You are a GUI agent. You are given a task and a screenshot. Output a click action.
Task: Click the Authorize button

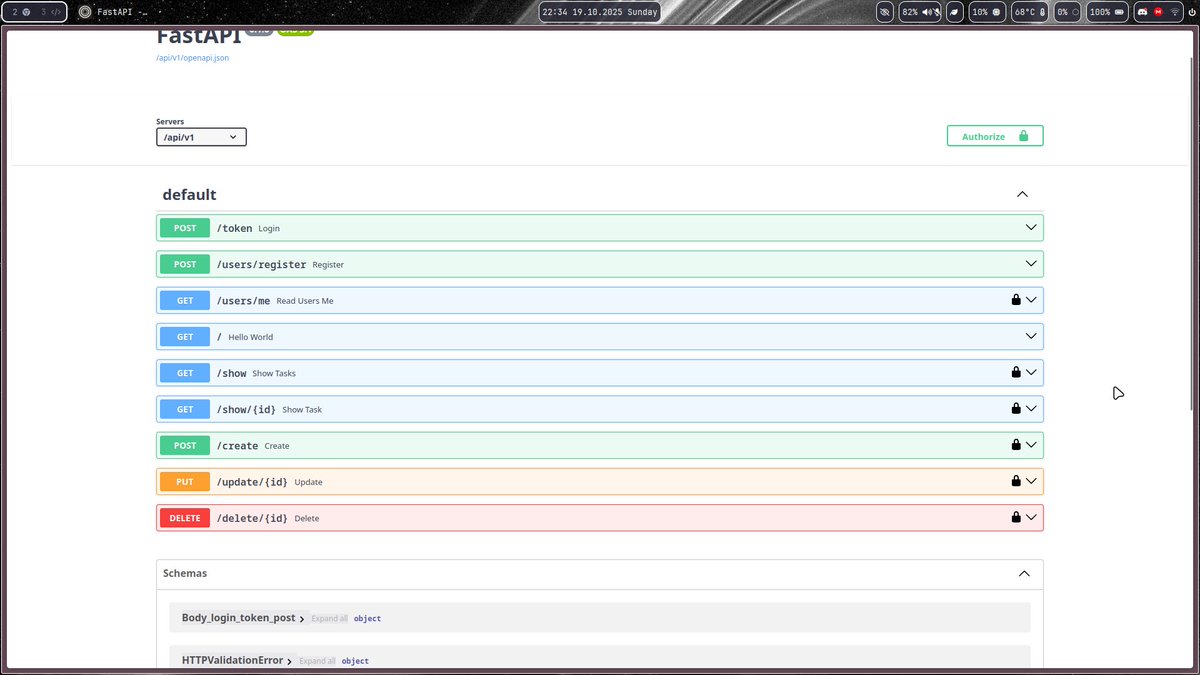(x=995, y=136)
